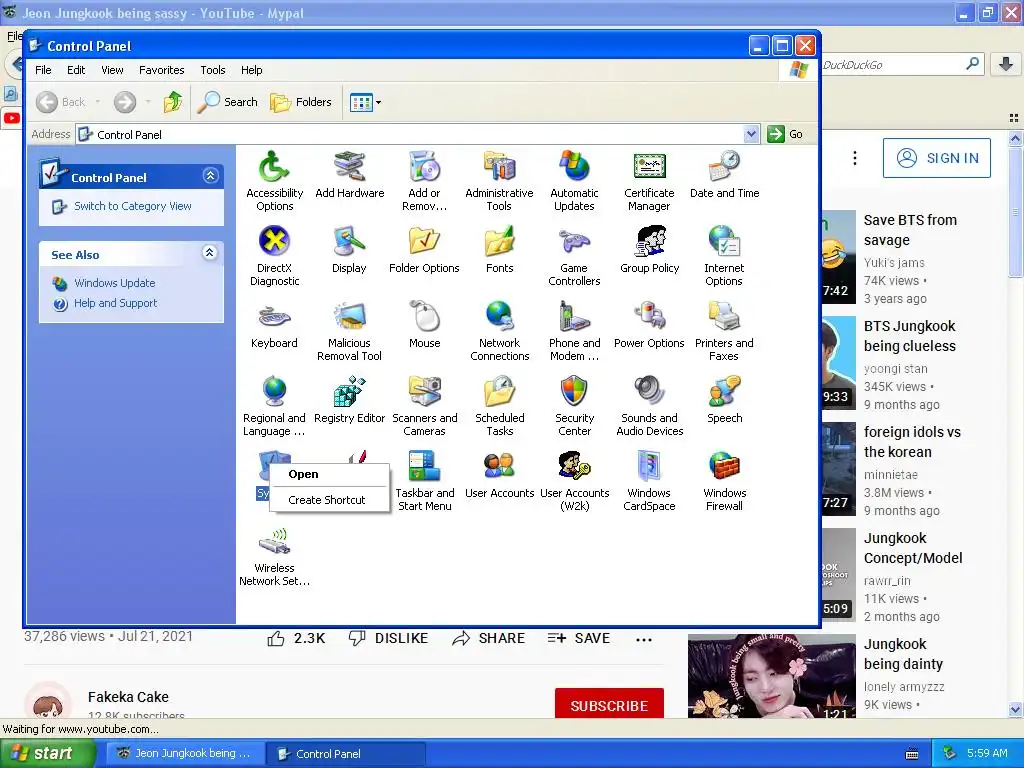This screenshot has height=768, width=1024.
Task: Choose Create Shortcut in context menu
Action: coord(329,500)
